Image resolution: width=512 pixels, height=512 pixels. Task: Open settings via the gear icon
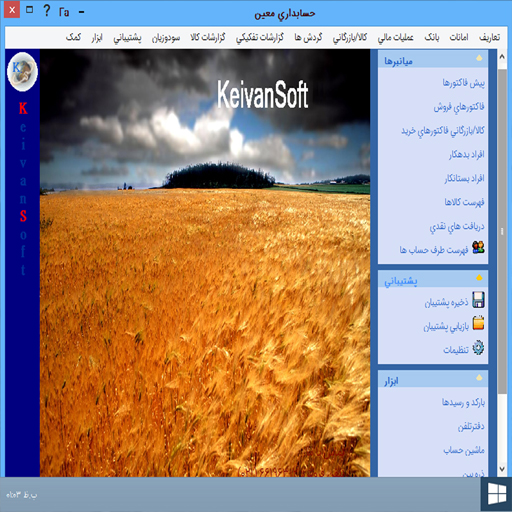(478, 348)
